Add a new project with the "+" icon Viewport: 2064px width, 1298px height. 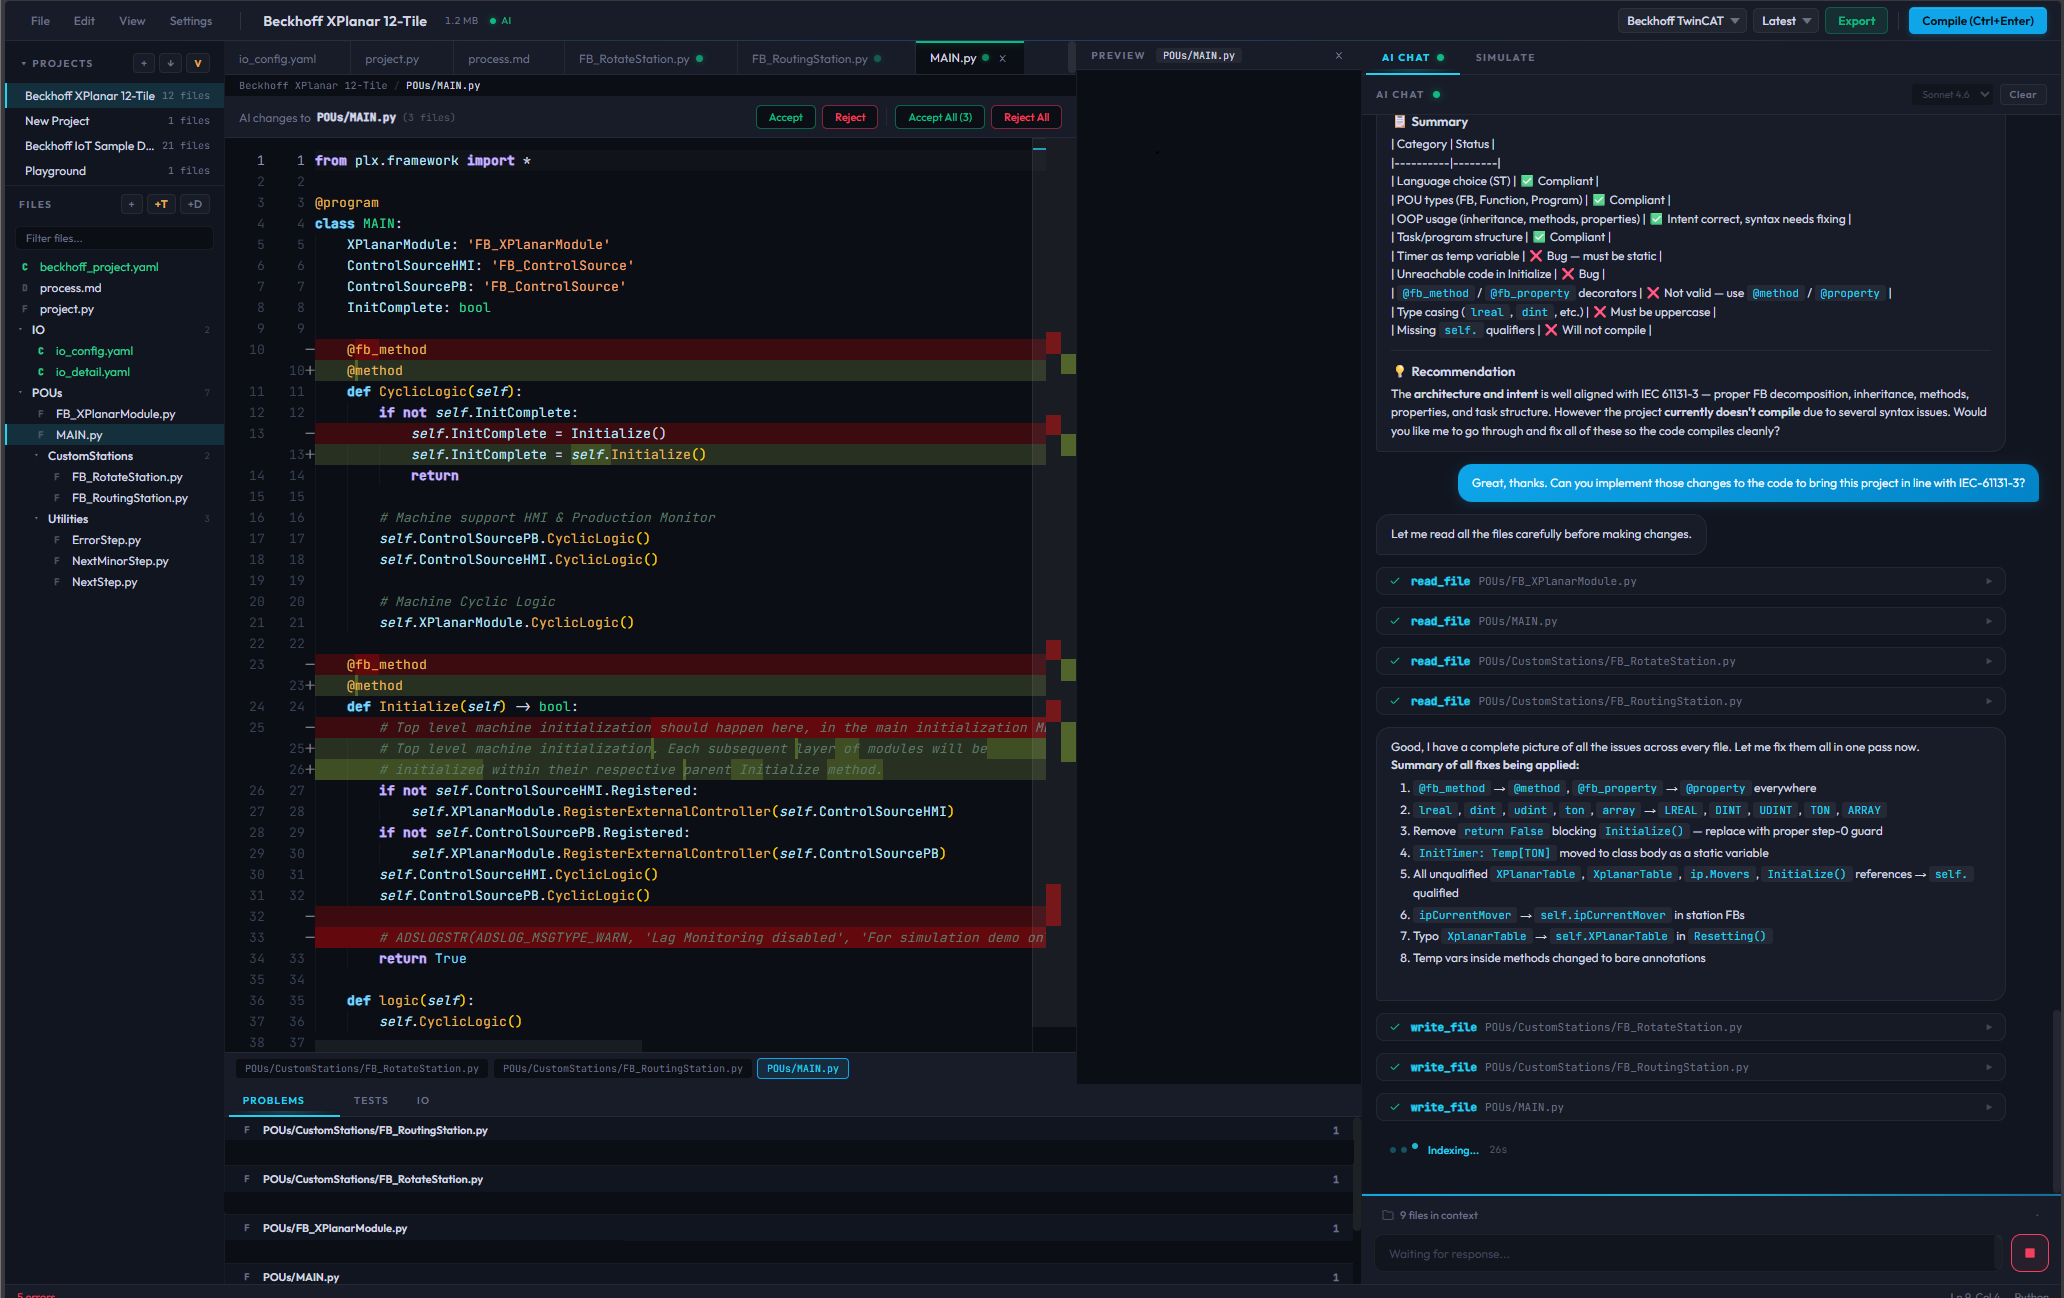[144, 63]
